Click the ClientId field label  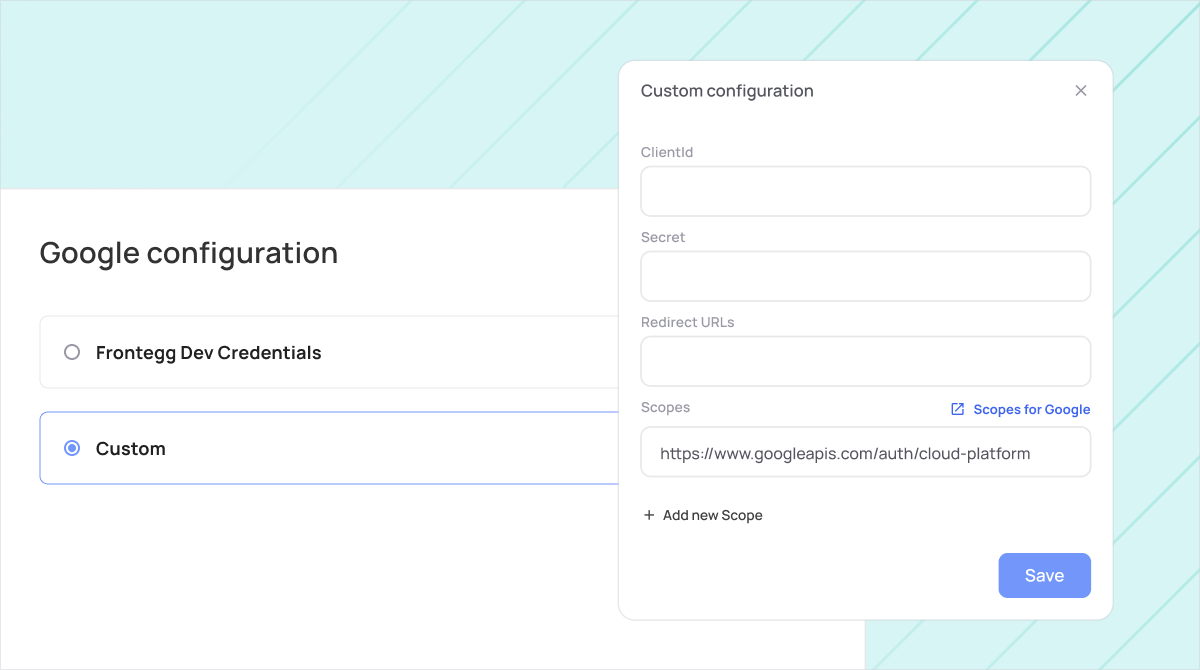pyautogui.click(x=667, y=152)
